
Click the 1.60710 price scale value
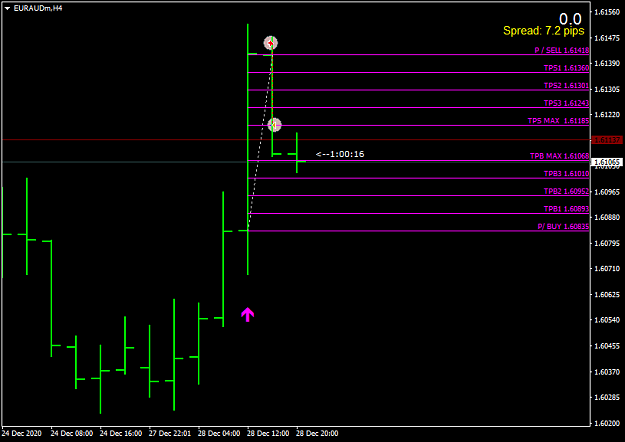click(607, 269)
